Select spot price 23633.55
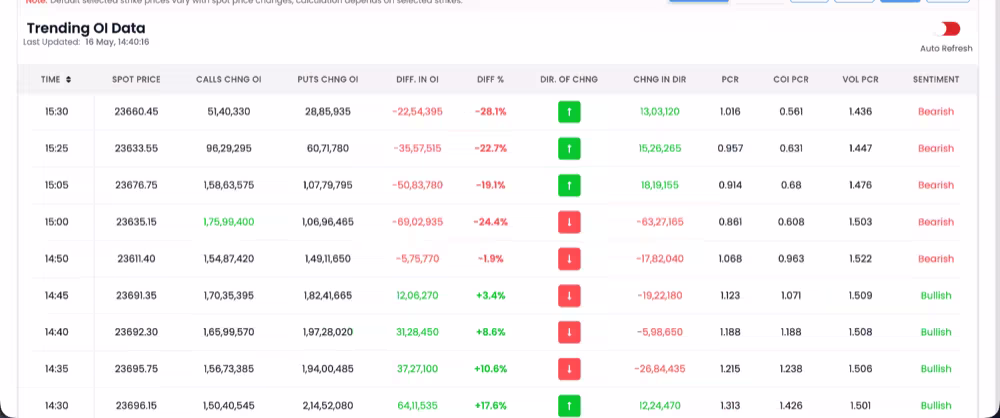The height and width of the screenshot is (418, 1000). click(136, 149)
